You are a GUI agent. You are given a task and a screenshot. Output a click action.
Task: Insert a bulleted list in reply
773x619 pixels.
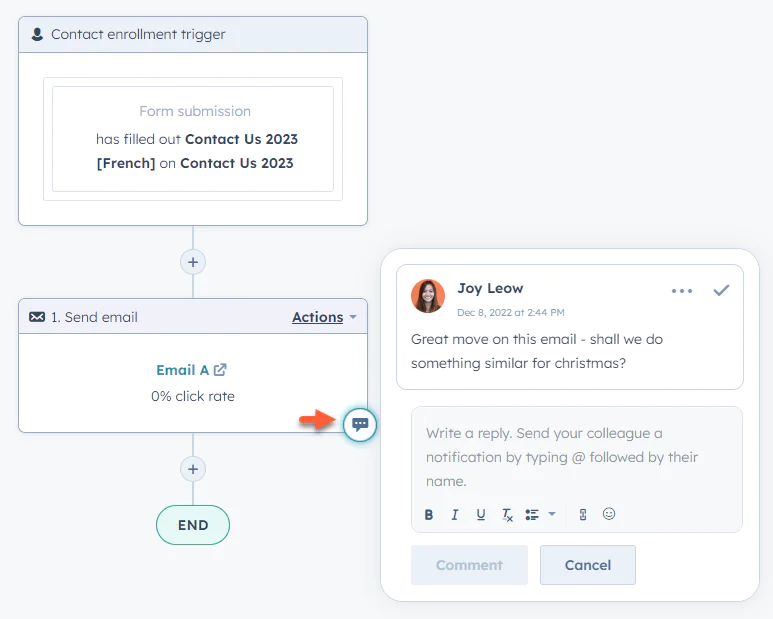click(x=532, y=515)
